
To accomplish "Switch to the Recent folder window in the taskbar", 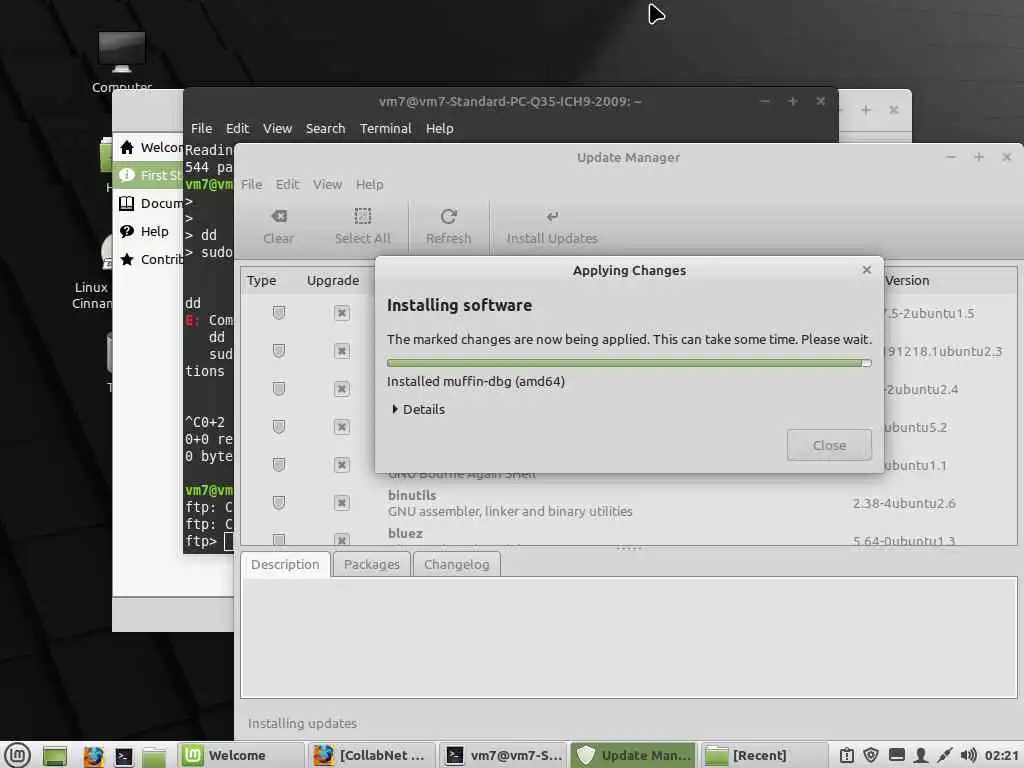I will pos(765,756).
